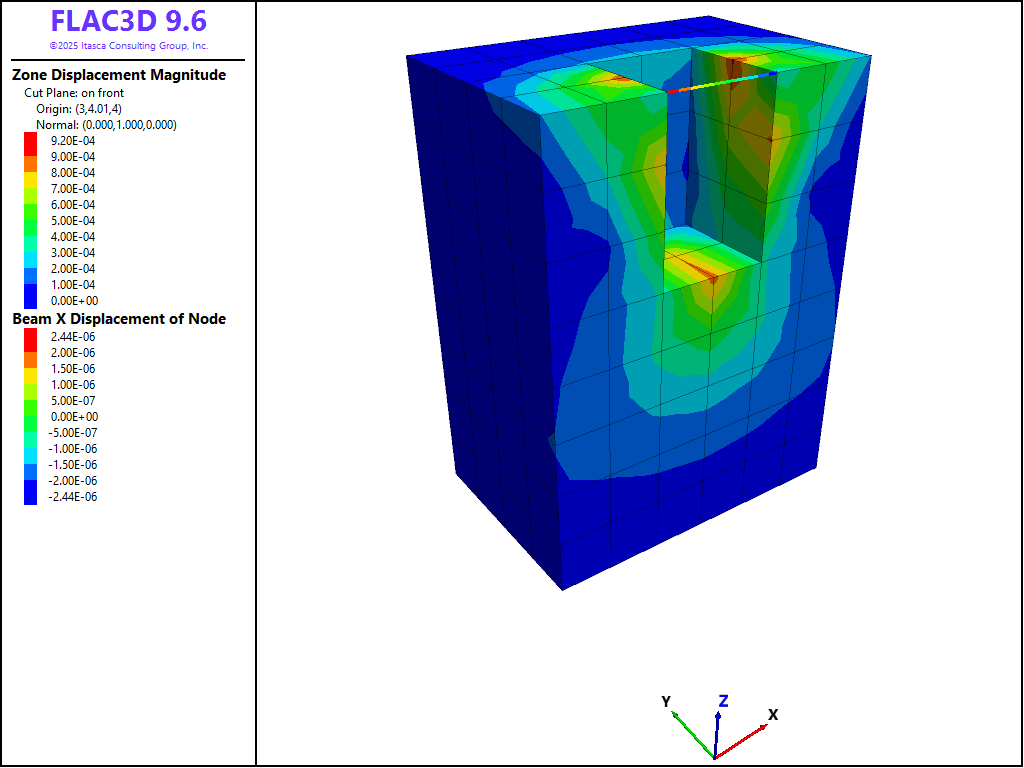The width and height of the screenshot is (1024, 768).
Task: Click the -1.00E-06 beam legend value label
Action: coord(74,449)
